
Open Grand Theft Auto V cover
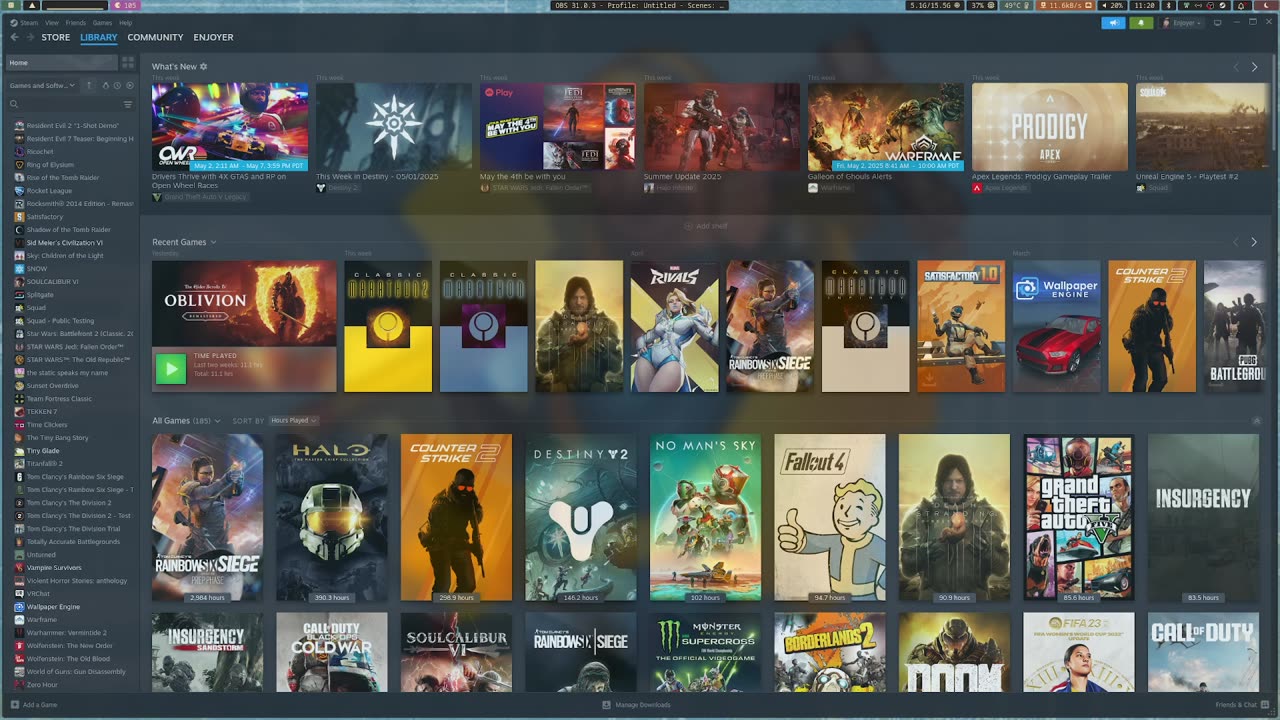click(1079, 518)
